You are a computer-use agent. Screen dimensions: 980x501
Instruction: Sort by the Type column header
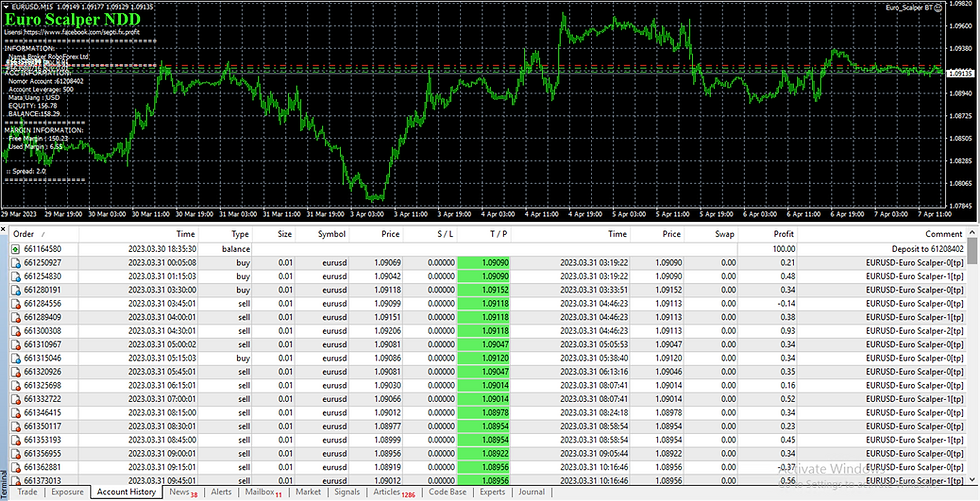click(x=226, y=234)
